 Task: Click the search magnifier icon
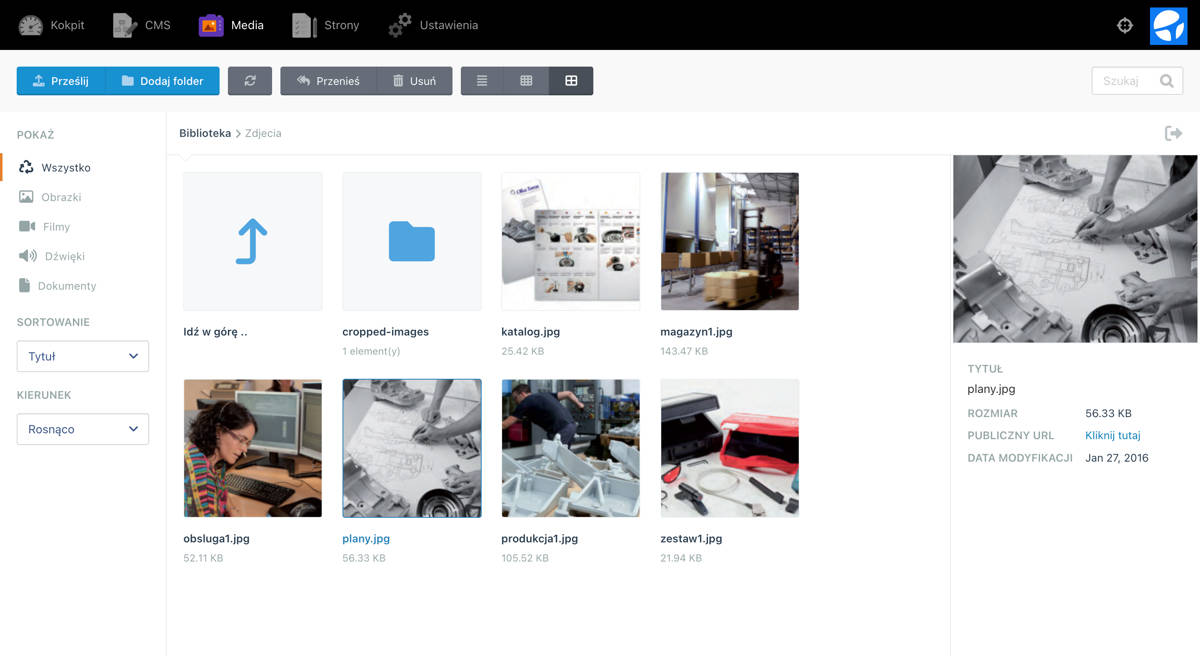coord(1167,81)
